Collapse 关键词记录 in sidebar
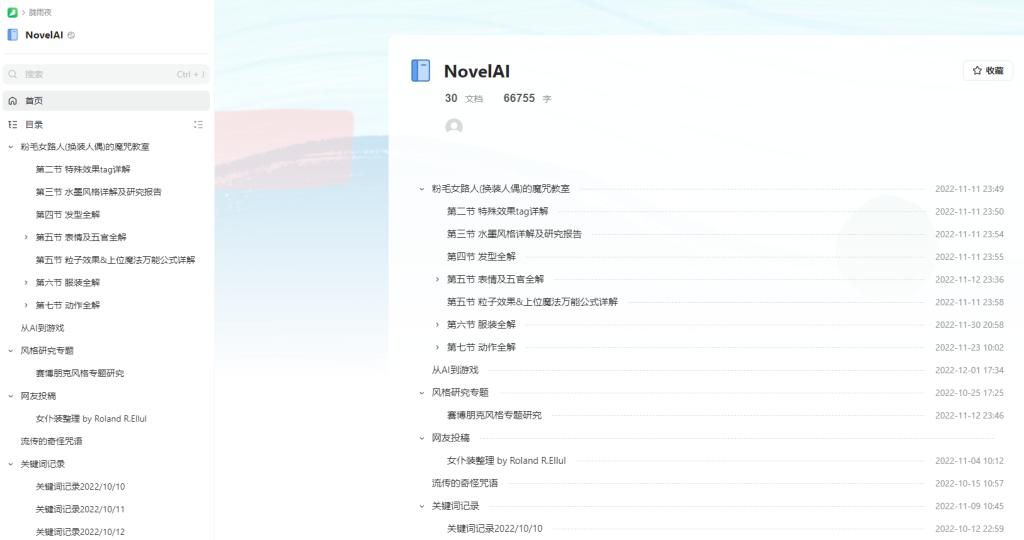This screenshot has height=540, width=1024. coord(10,464)
